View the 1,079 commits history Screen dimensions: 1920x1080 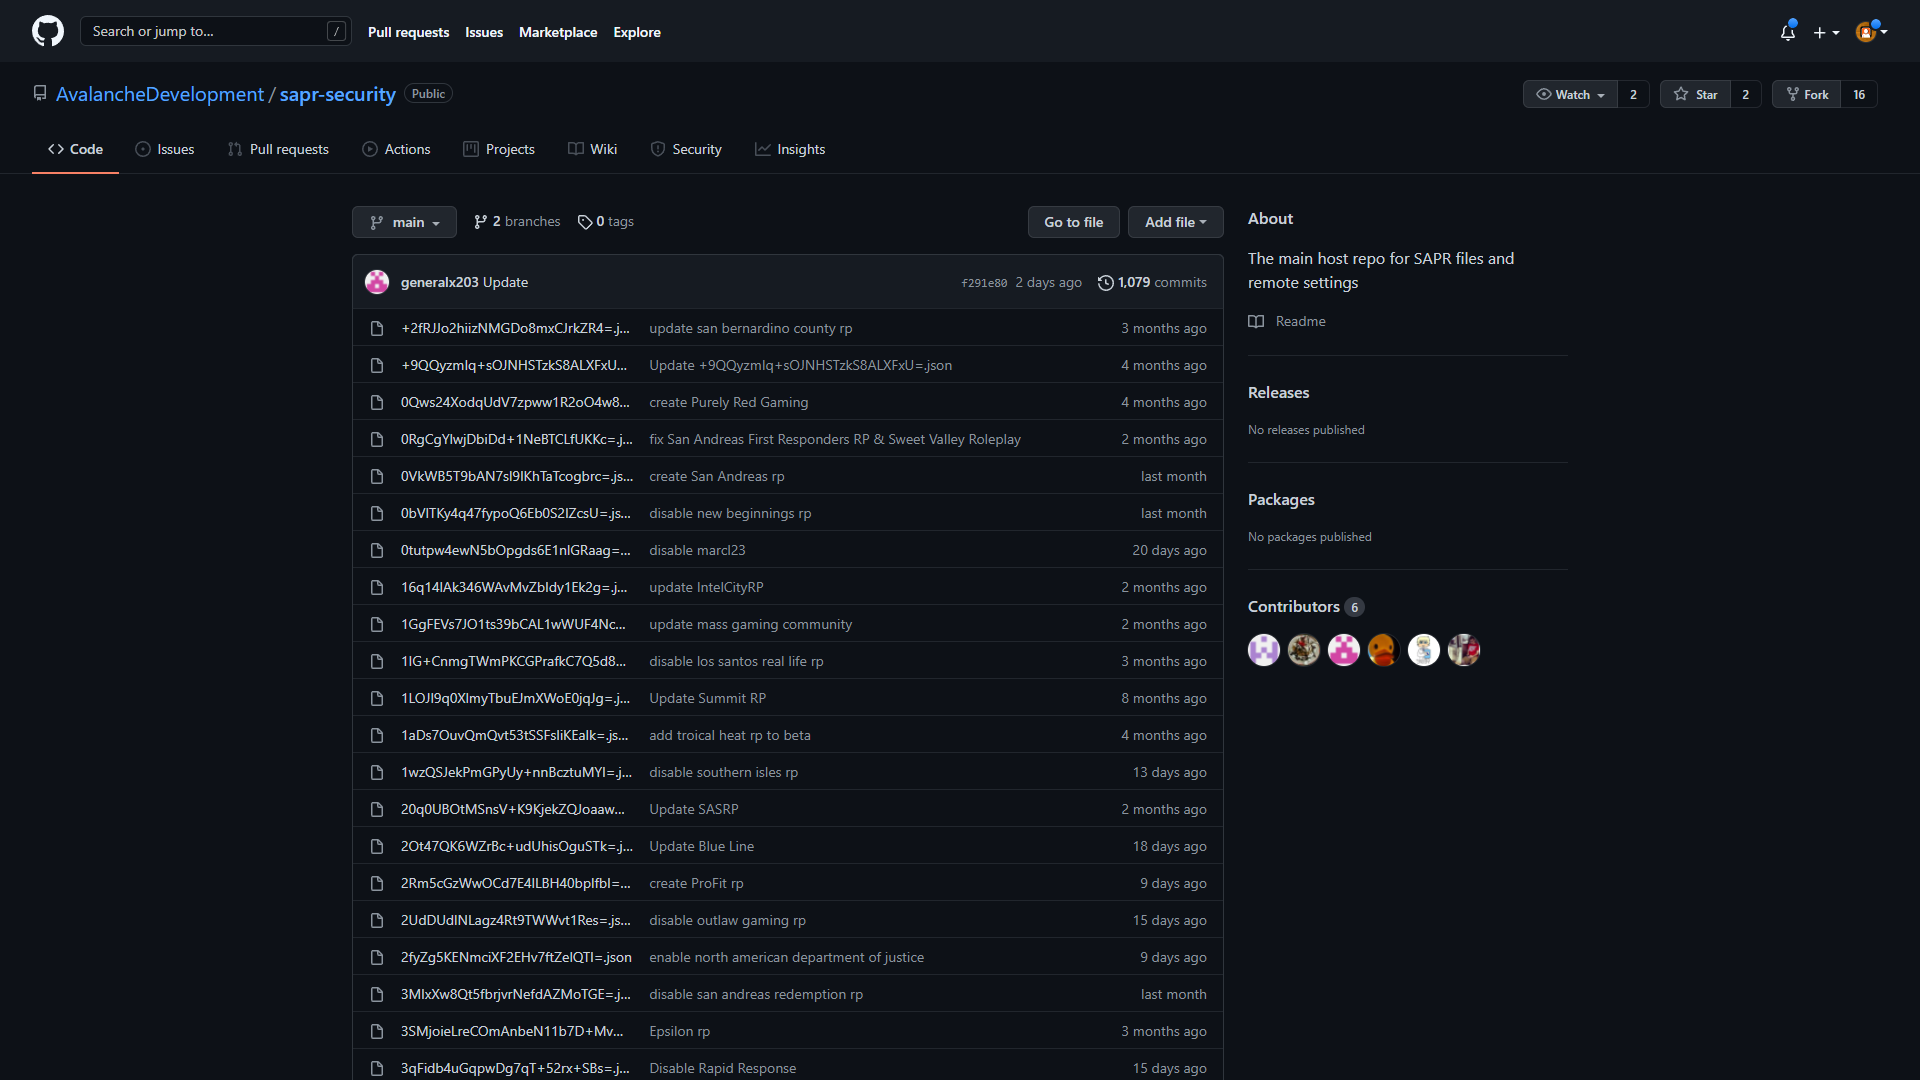click(1152, 282)
